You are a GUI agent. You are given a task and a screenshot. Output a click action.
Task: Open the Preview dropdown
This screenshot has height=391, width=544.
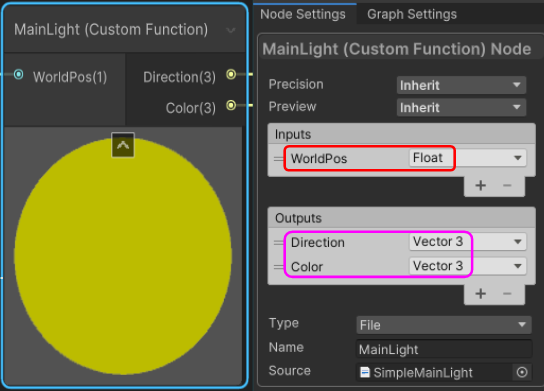(x=461, y=108)
